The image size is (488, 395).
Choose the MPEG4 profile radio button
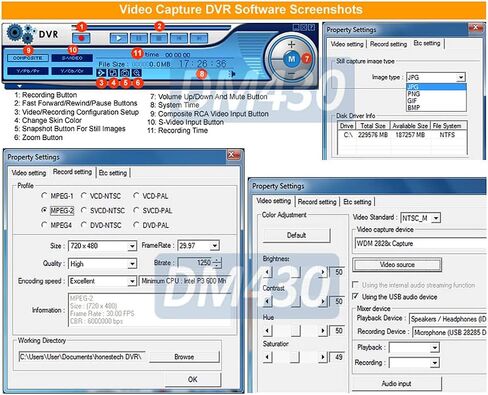(44, 225)
